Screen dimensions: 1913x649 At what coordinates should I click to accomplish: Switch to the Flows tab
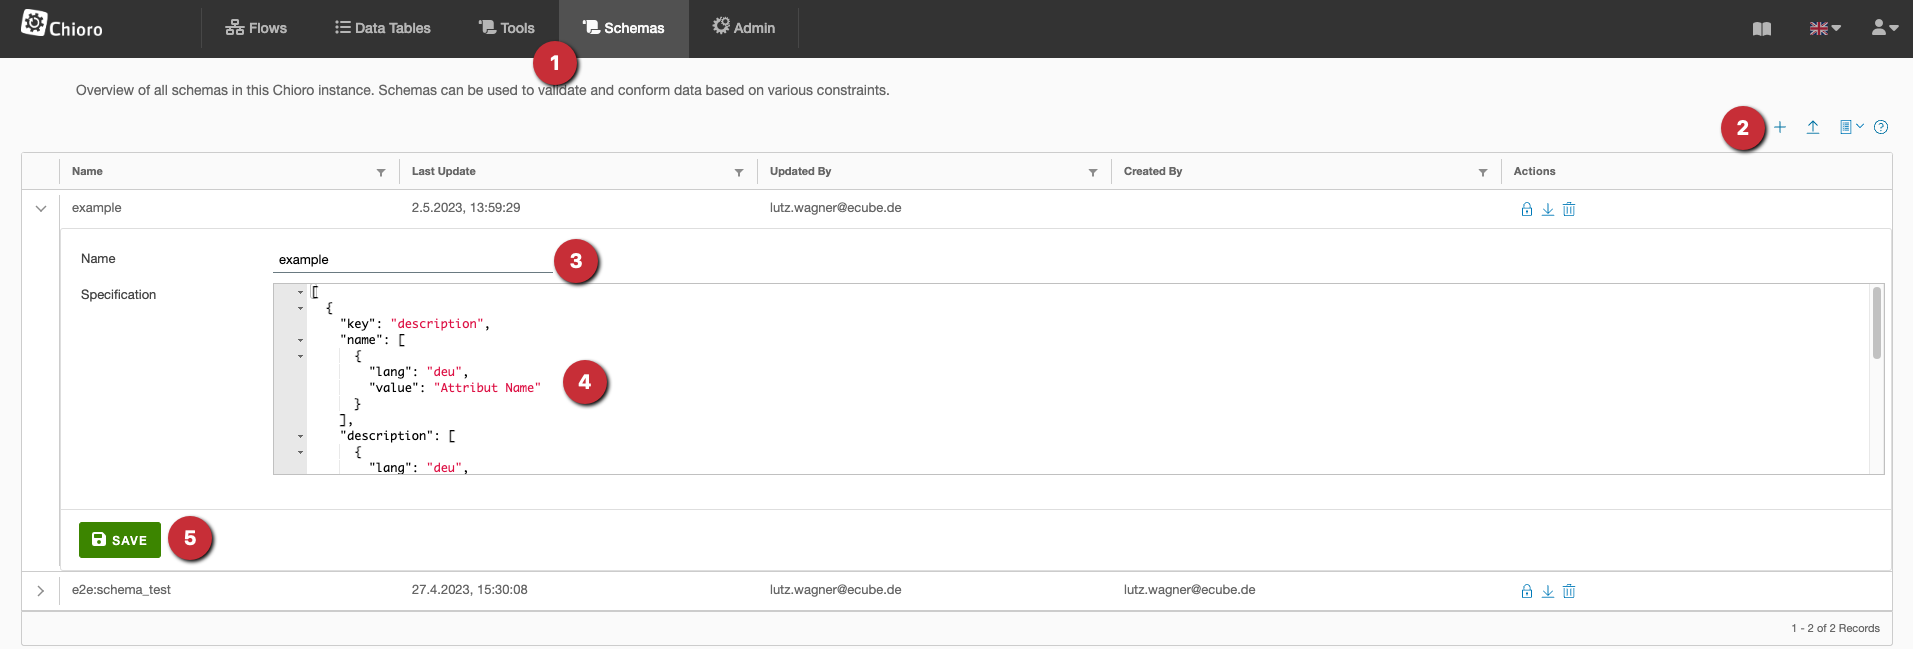pos(257,28)
